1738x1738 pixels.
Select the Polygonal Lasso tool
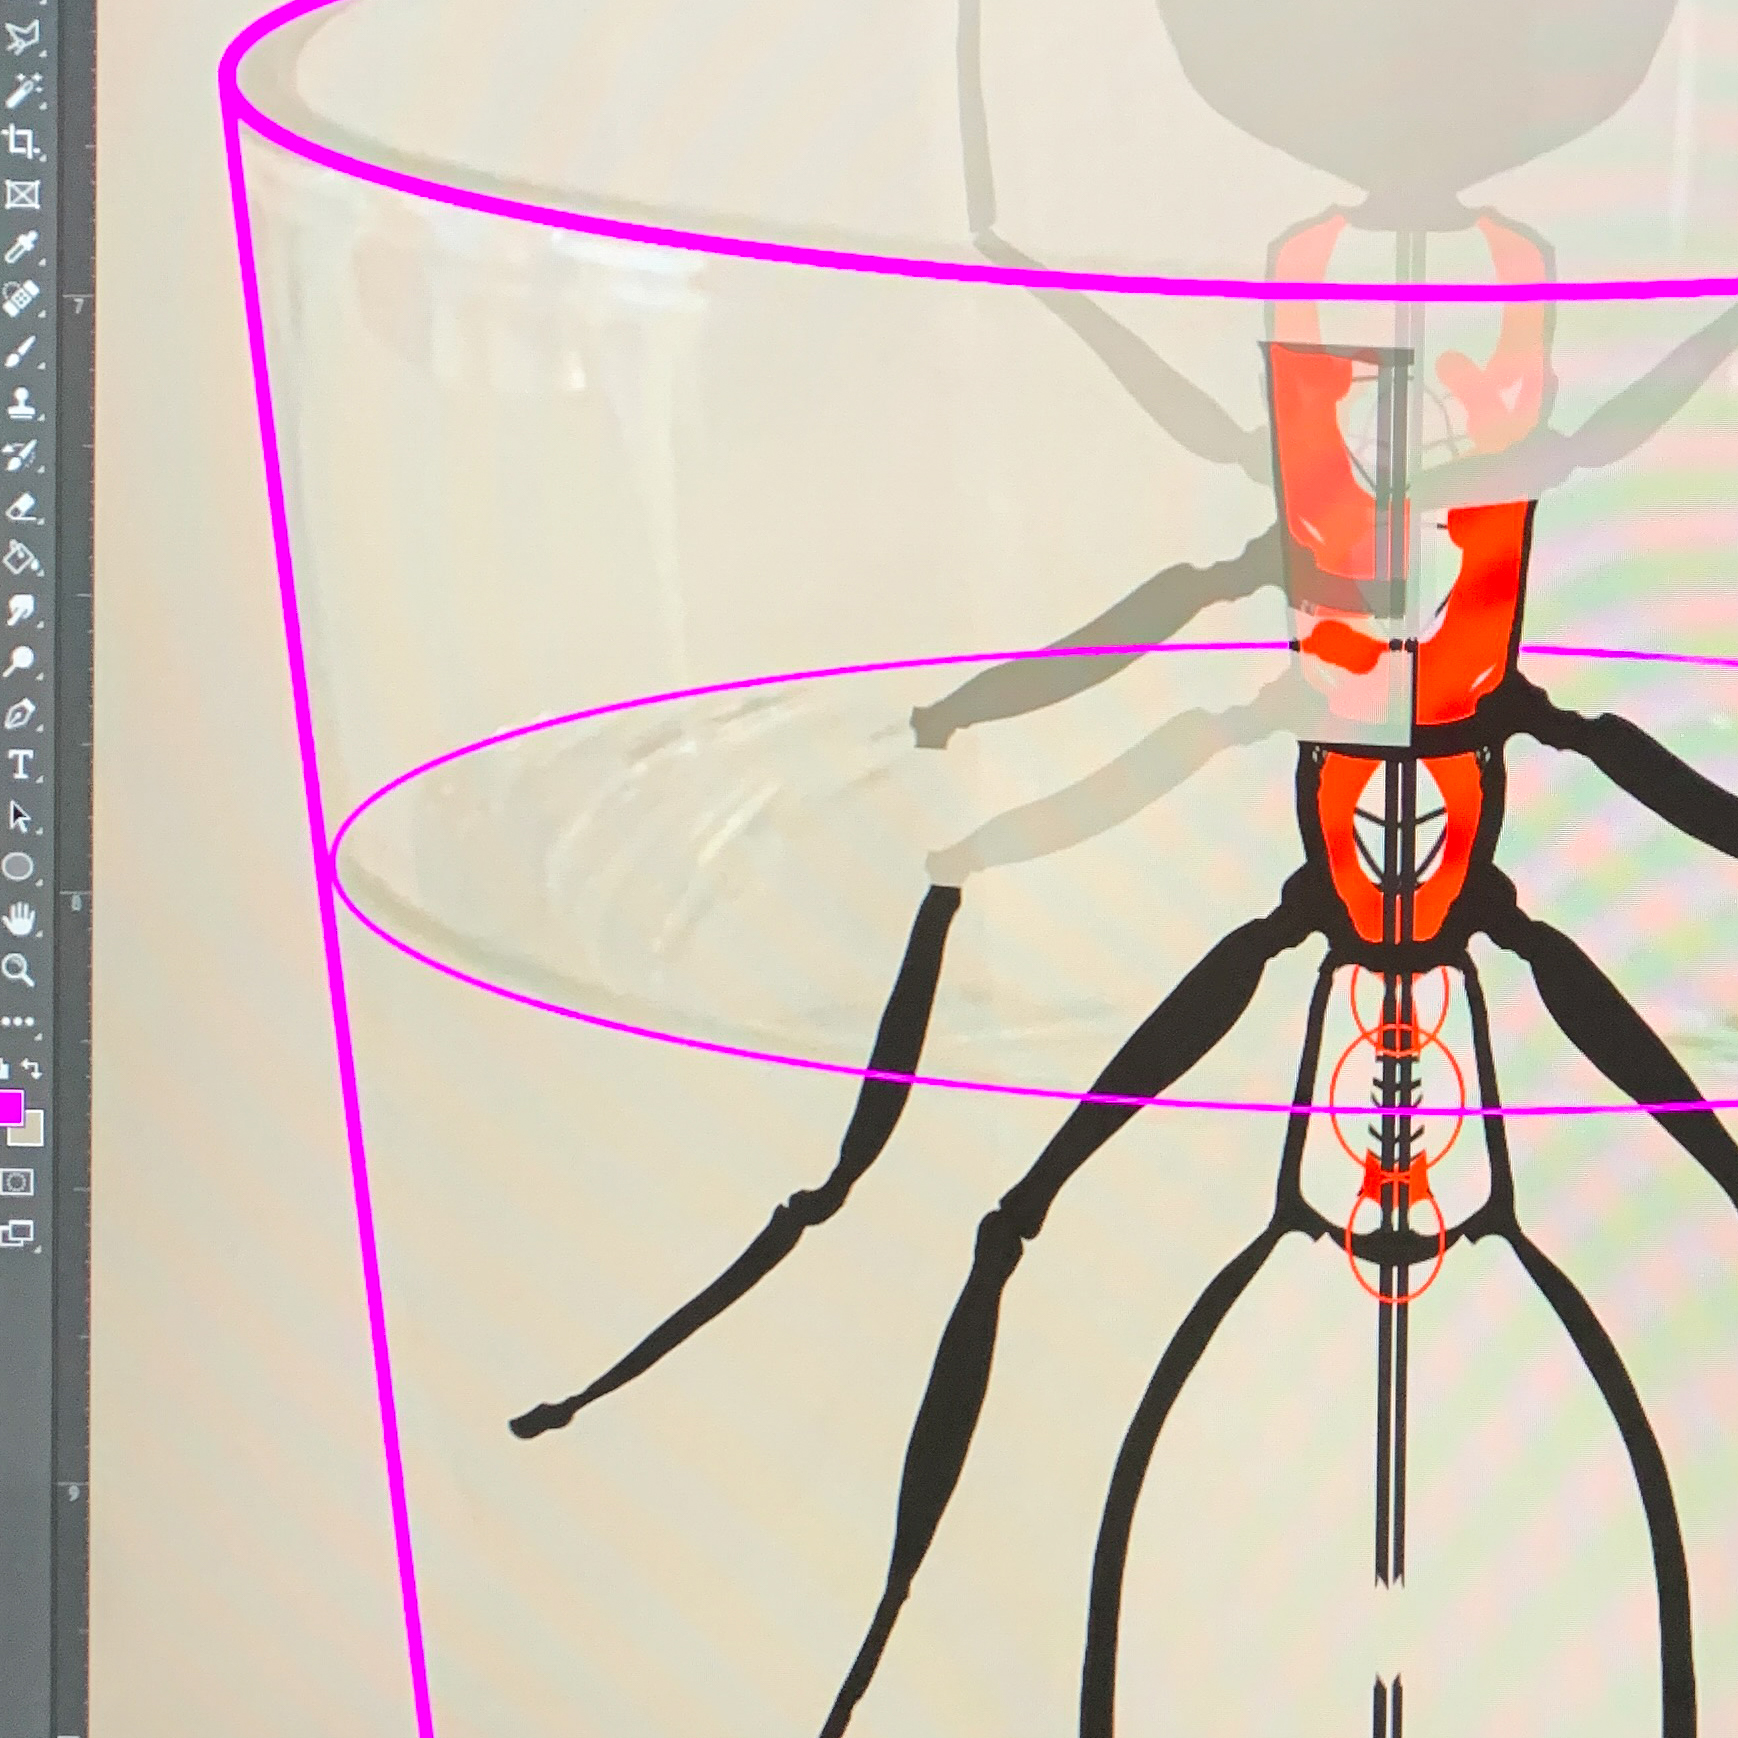point(21,37)
